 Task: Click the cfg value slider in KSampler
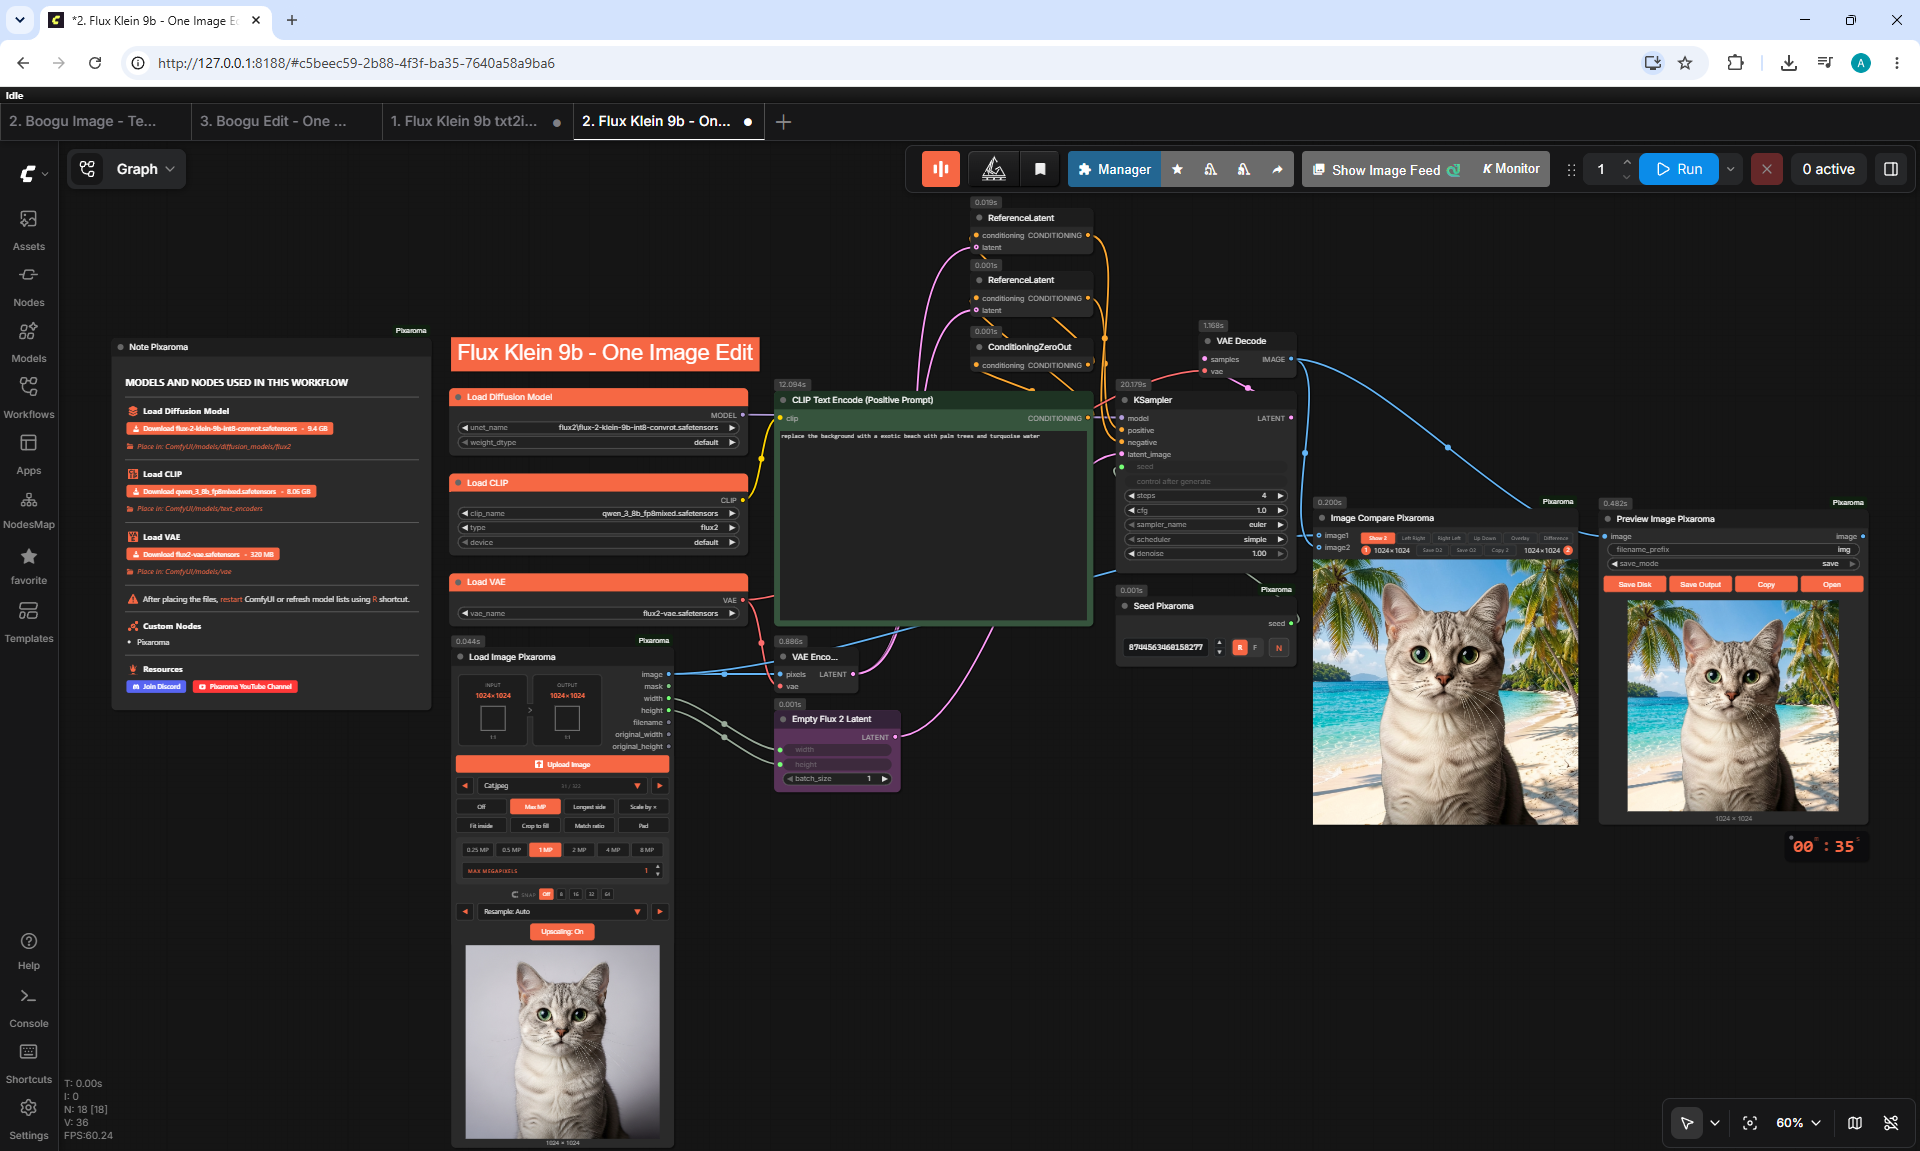click(1206, 511)
